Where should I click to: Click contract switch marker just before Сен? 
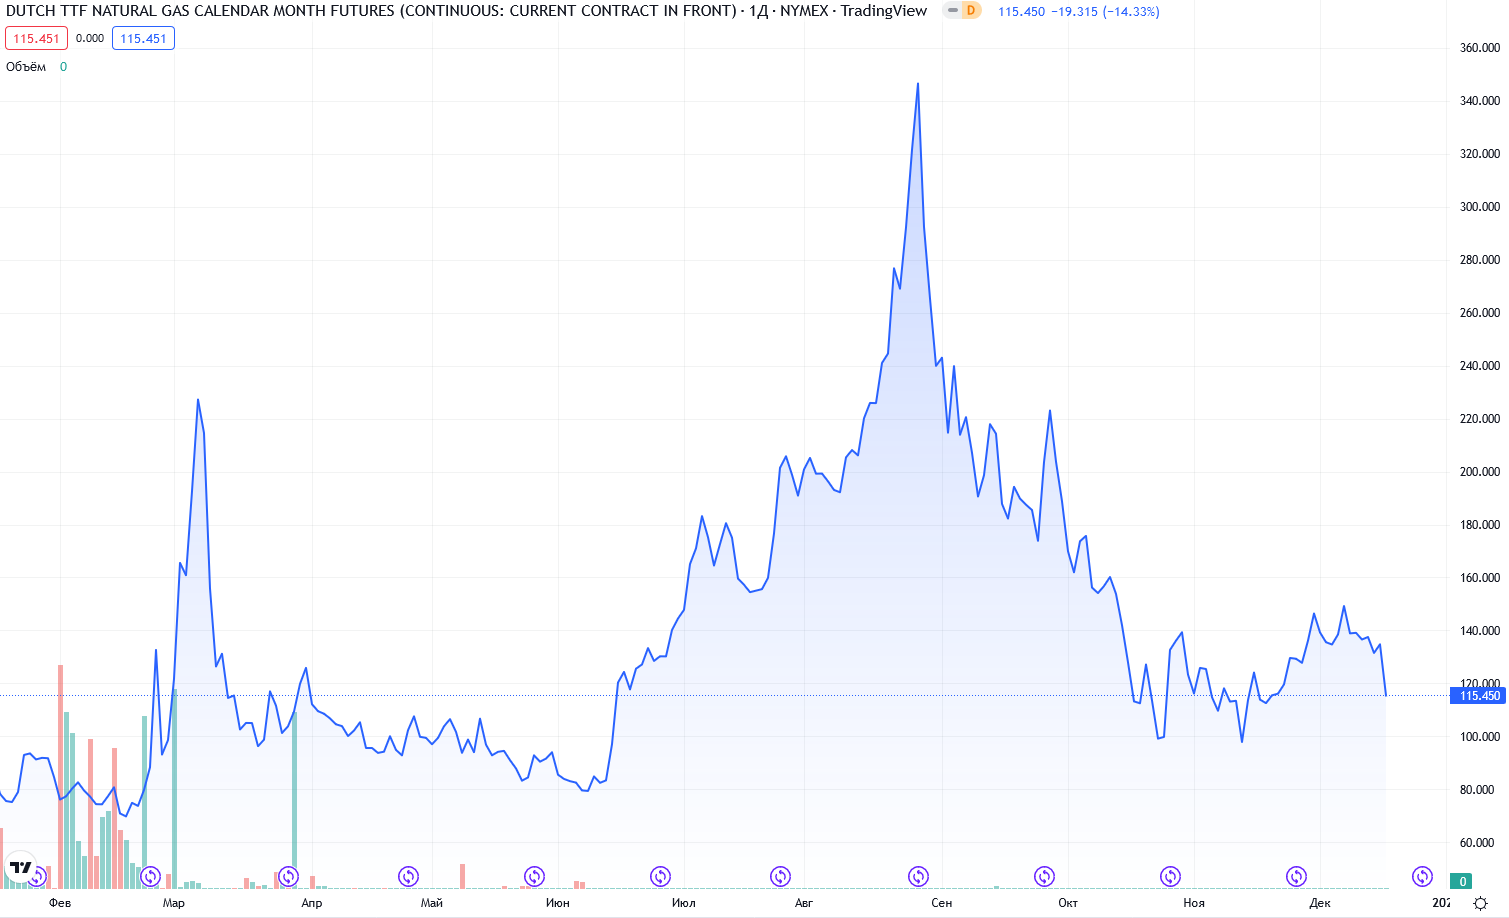click(x=918, y=877)
